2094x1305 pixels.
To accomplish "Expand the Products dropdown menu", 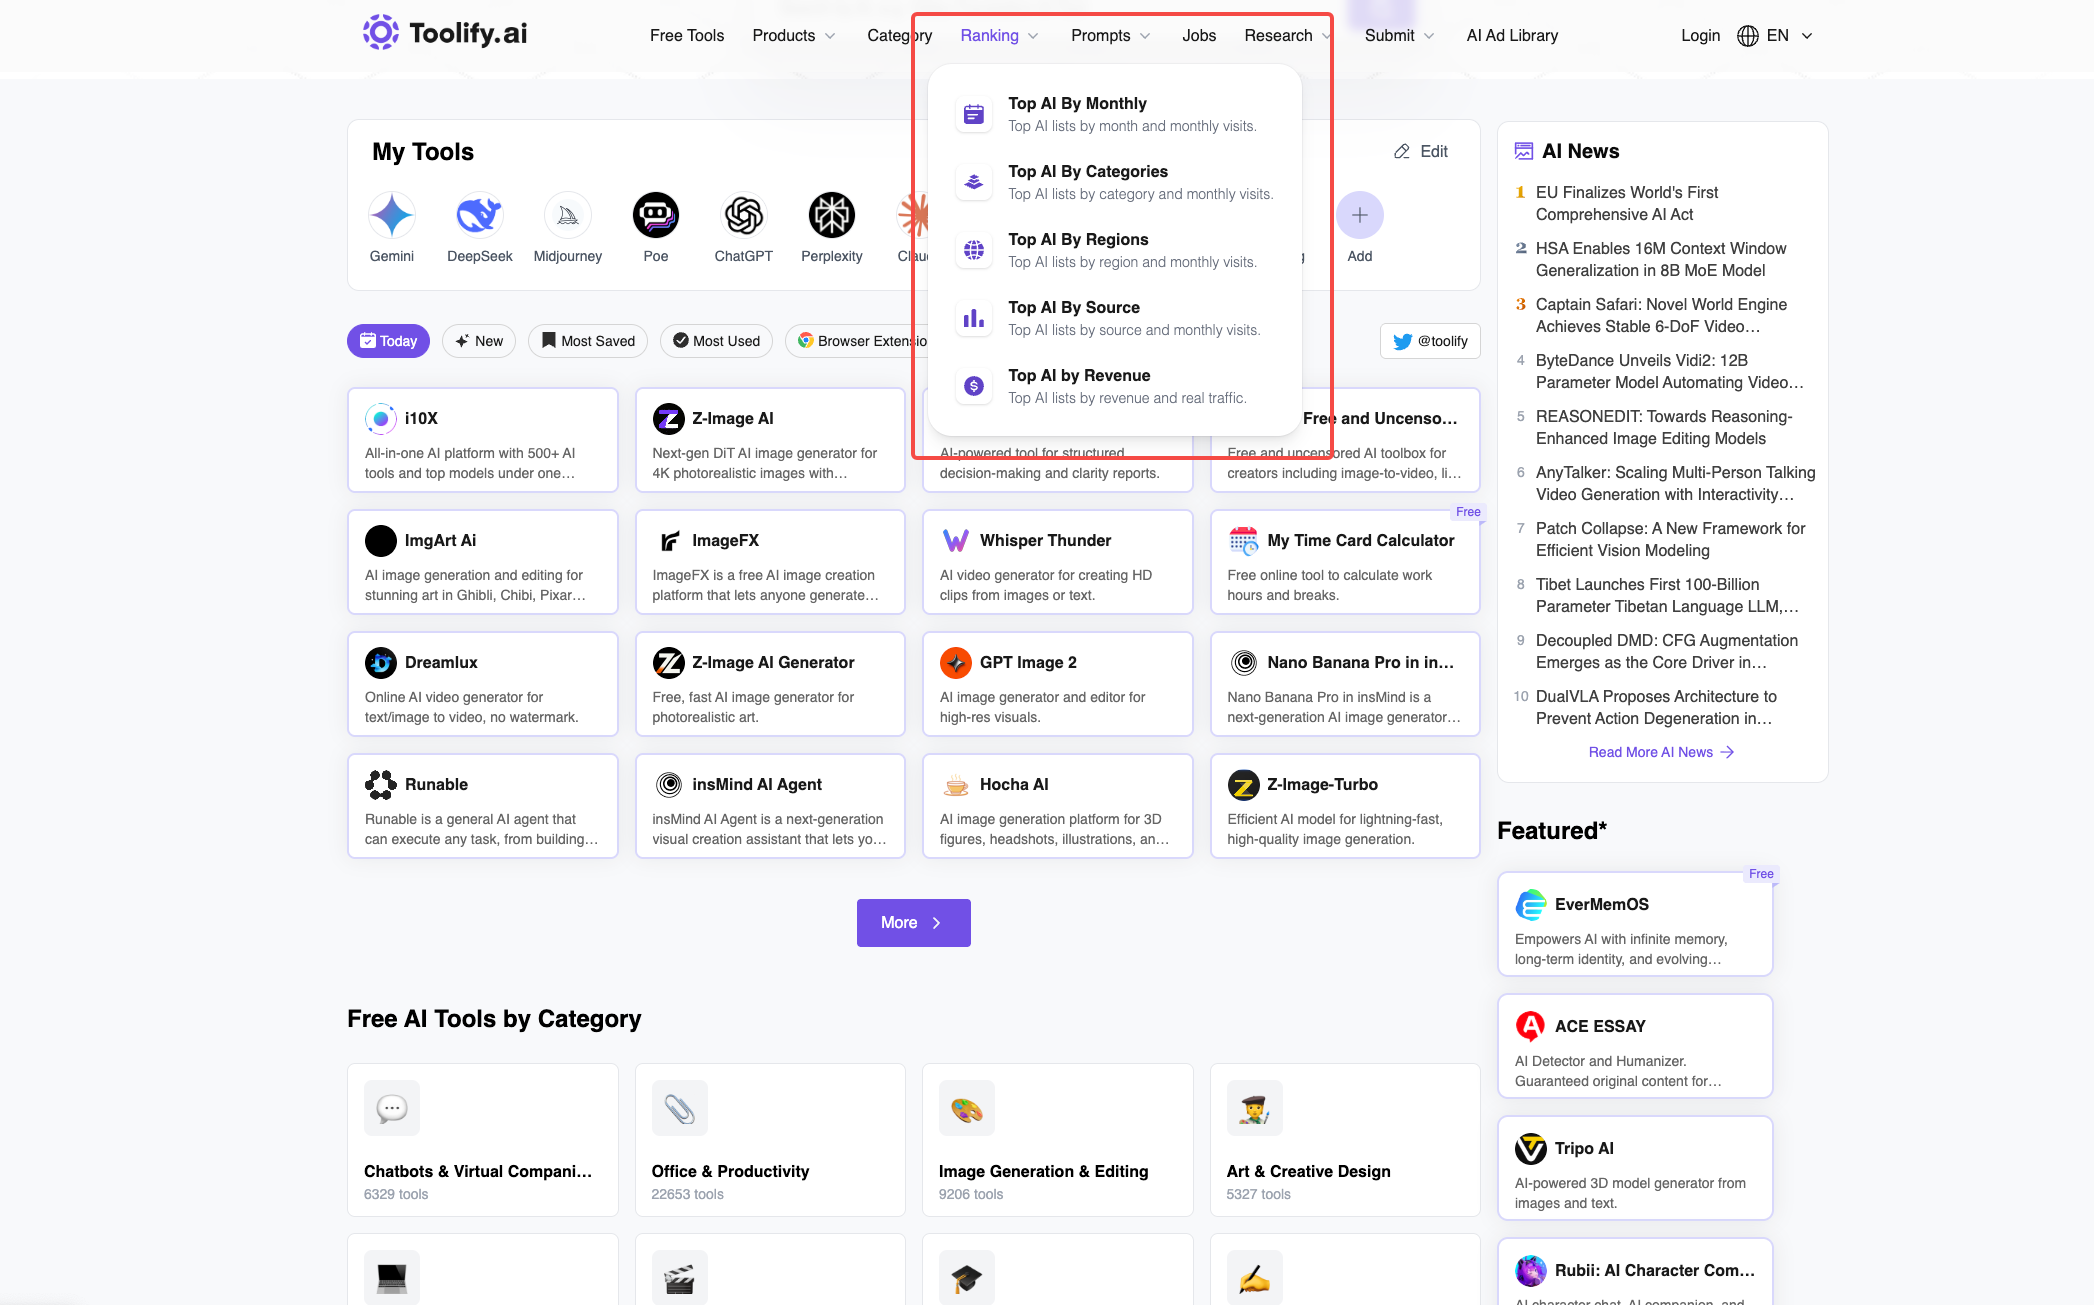I will 794,36.
